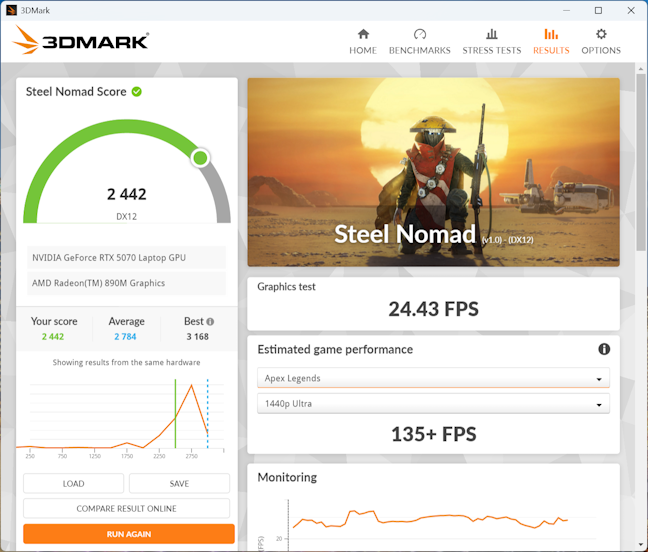Click the Steel Nomad banner image
The image size is (648, 552).
pos(433,172)
